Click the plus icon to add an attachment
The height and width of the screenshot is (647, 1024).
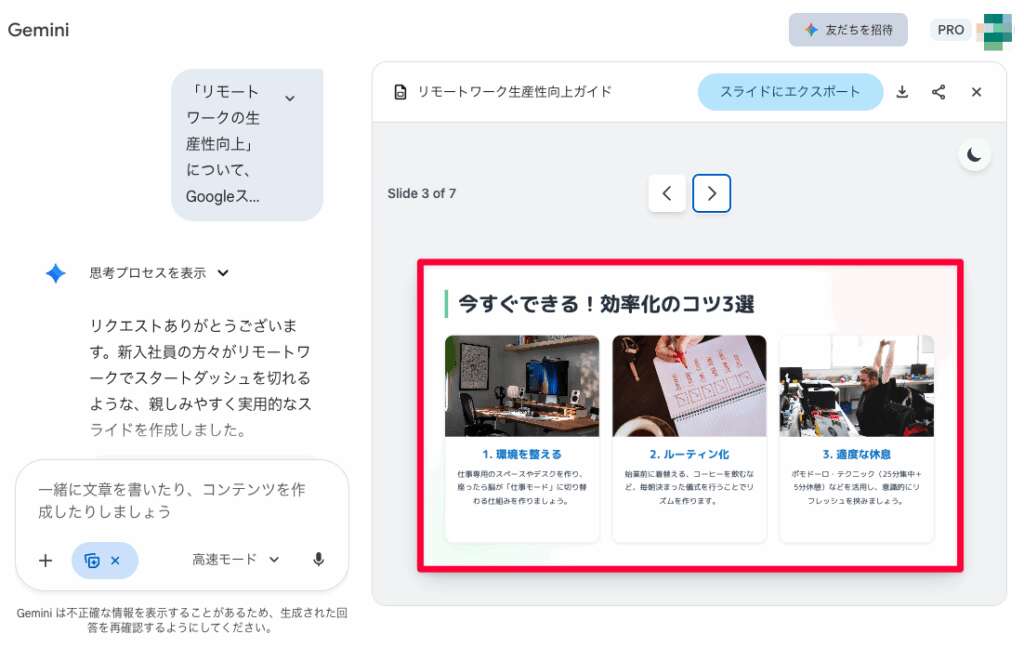(x=45, y=560)
